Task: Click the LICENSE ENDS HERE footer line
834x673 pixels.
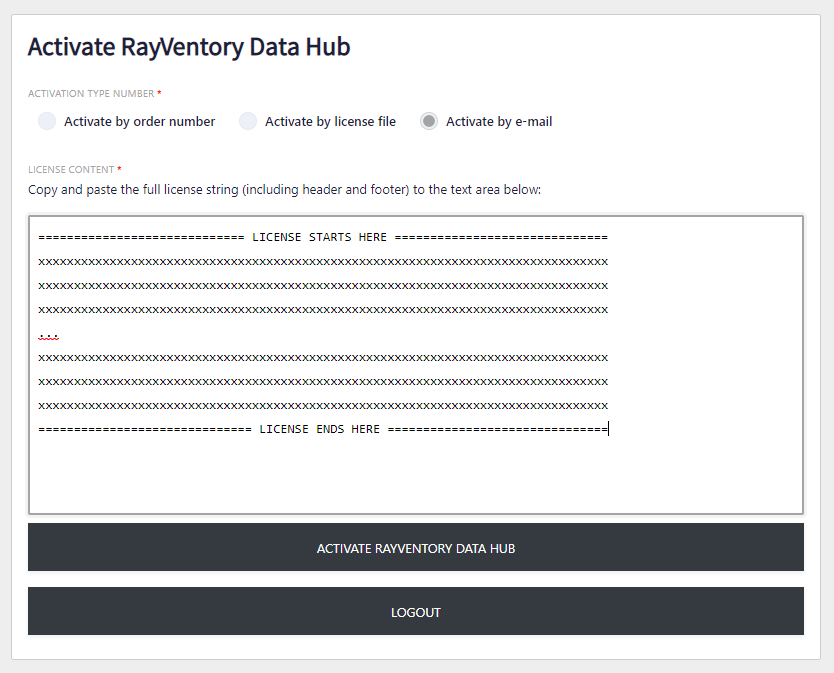Action: (x=320, y=429)
